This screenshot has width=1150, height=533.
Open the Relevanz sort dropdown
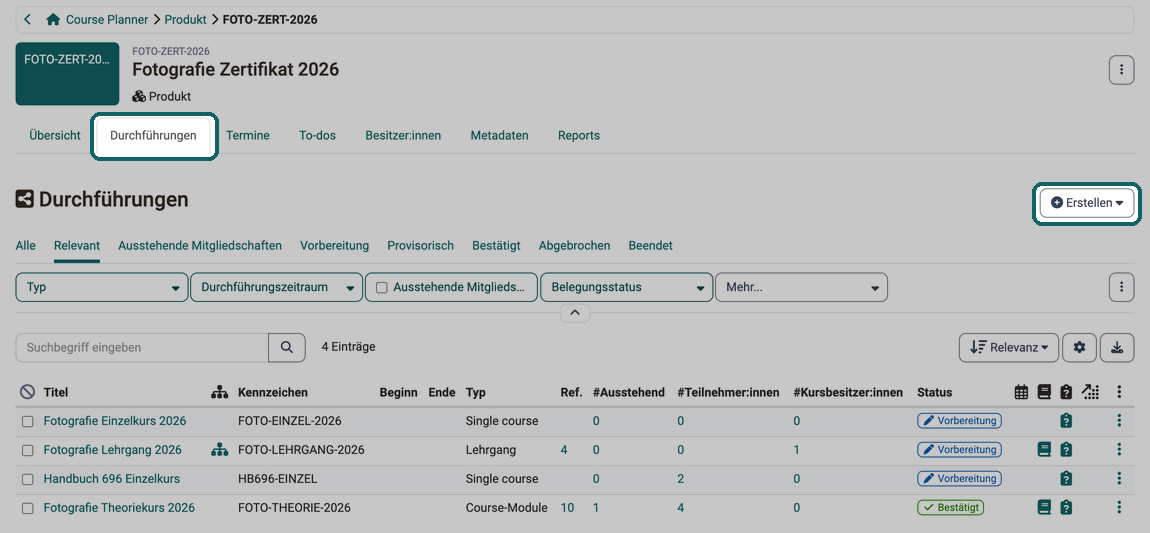coord(1008,347)
